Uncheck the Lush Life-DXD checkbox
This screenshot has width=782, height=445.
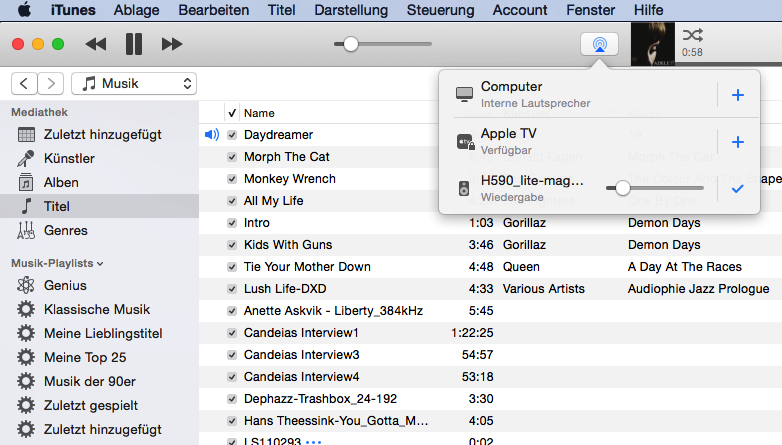pos(232,288)
